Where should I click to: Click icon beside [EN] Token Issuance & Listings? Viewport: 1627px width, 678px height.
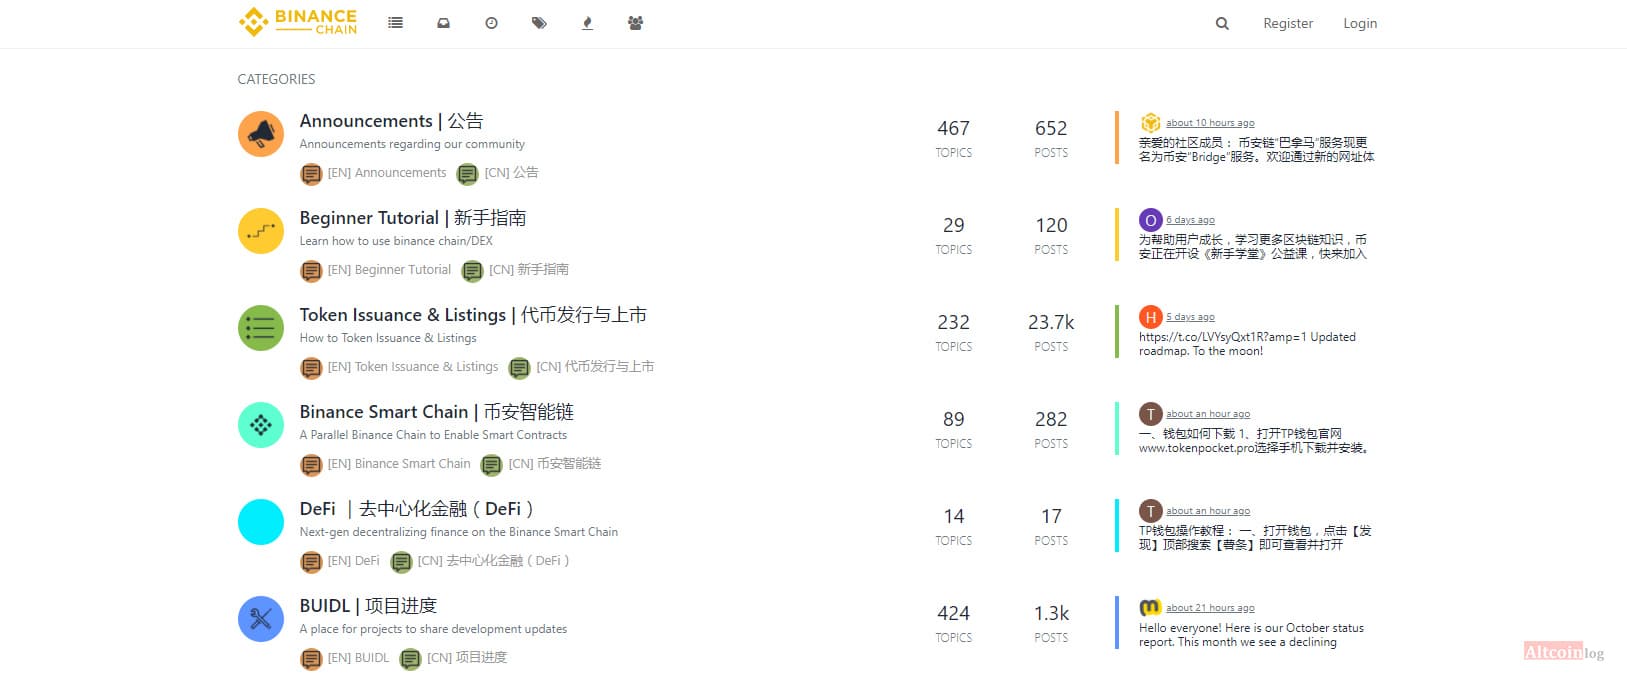311,368
